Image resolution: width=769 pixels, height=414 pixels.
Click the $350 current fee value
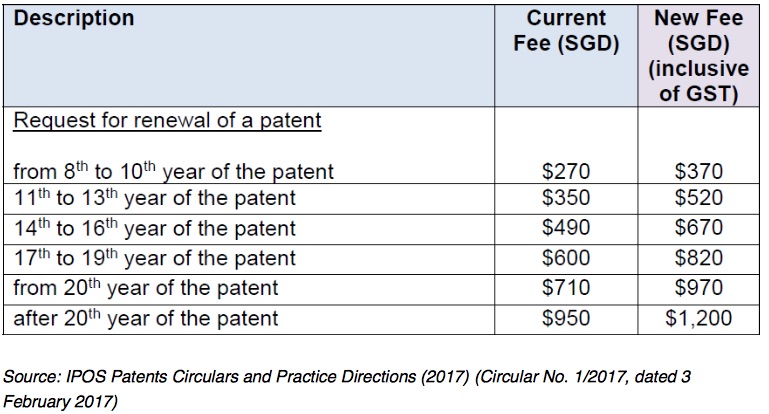click(566, 199)
